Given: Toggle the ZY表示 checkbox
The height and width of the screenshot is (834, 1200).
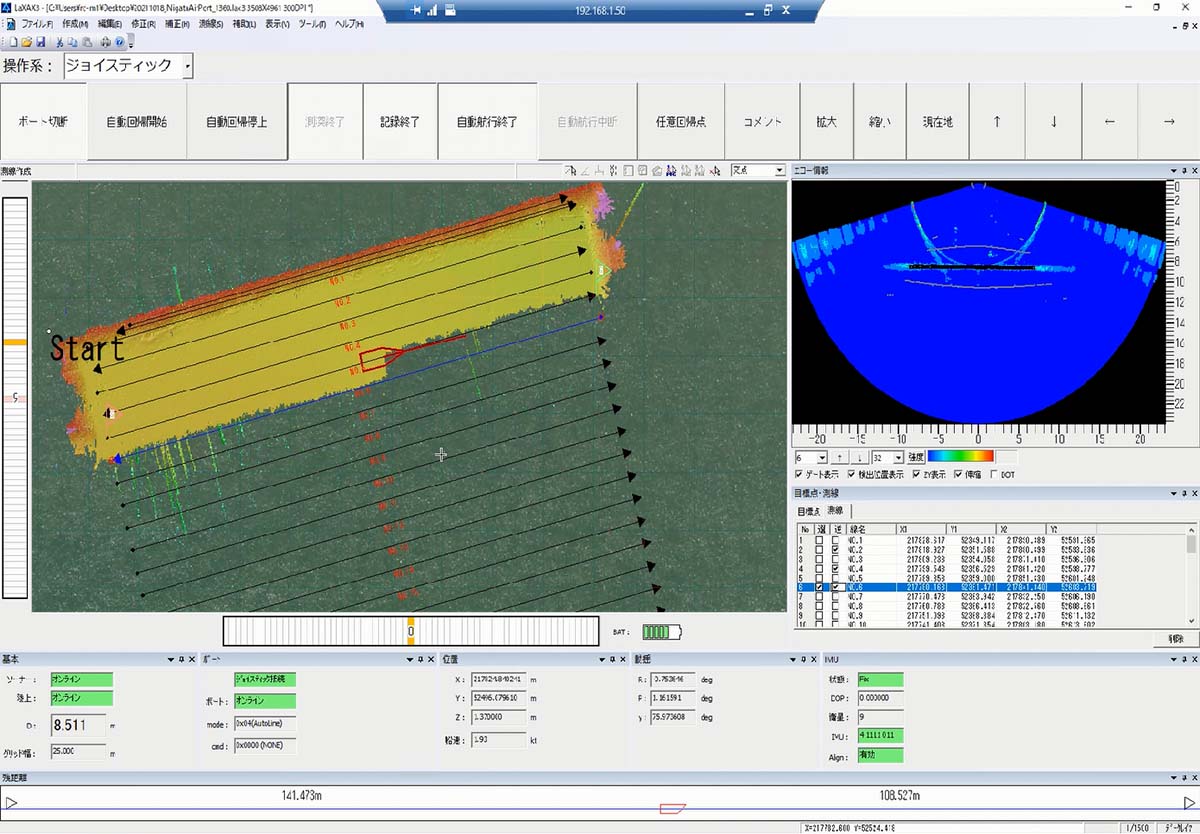Looking at the screenshot, I should pos(917,474).
